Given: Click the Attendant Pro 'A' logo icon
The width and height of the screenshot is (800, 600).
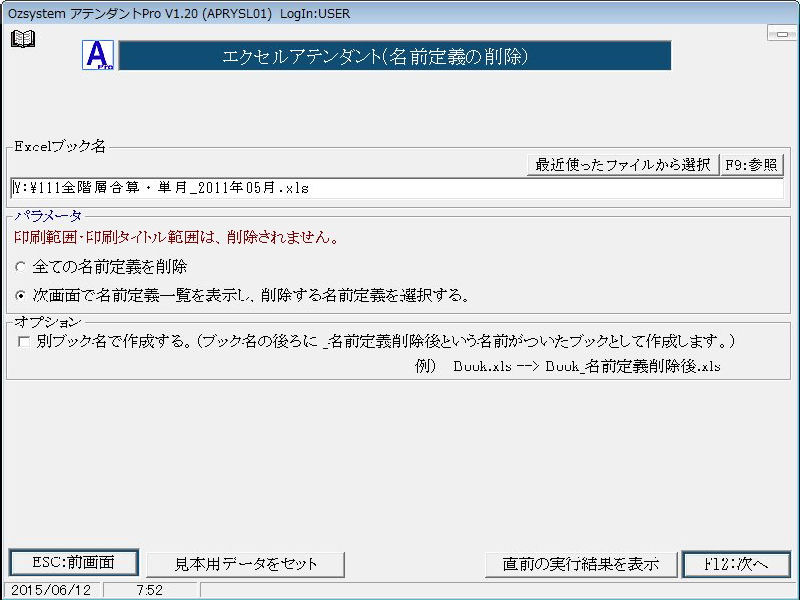Looking at the screenshot, I should (x=98, y=55).
